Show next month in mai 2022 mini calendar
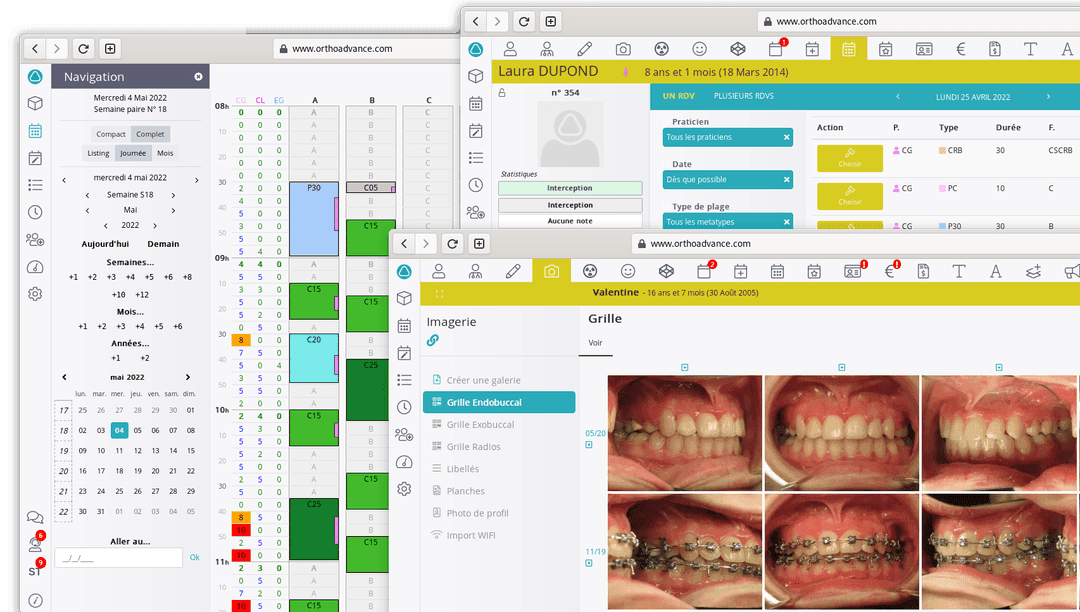Viewport: 1080px width, 612px height. (187, 377)
